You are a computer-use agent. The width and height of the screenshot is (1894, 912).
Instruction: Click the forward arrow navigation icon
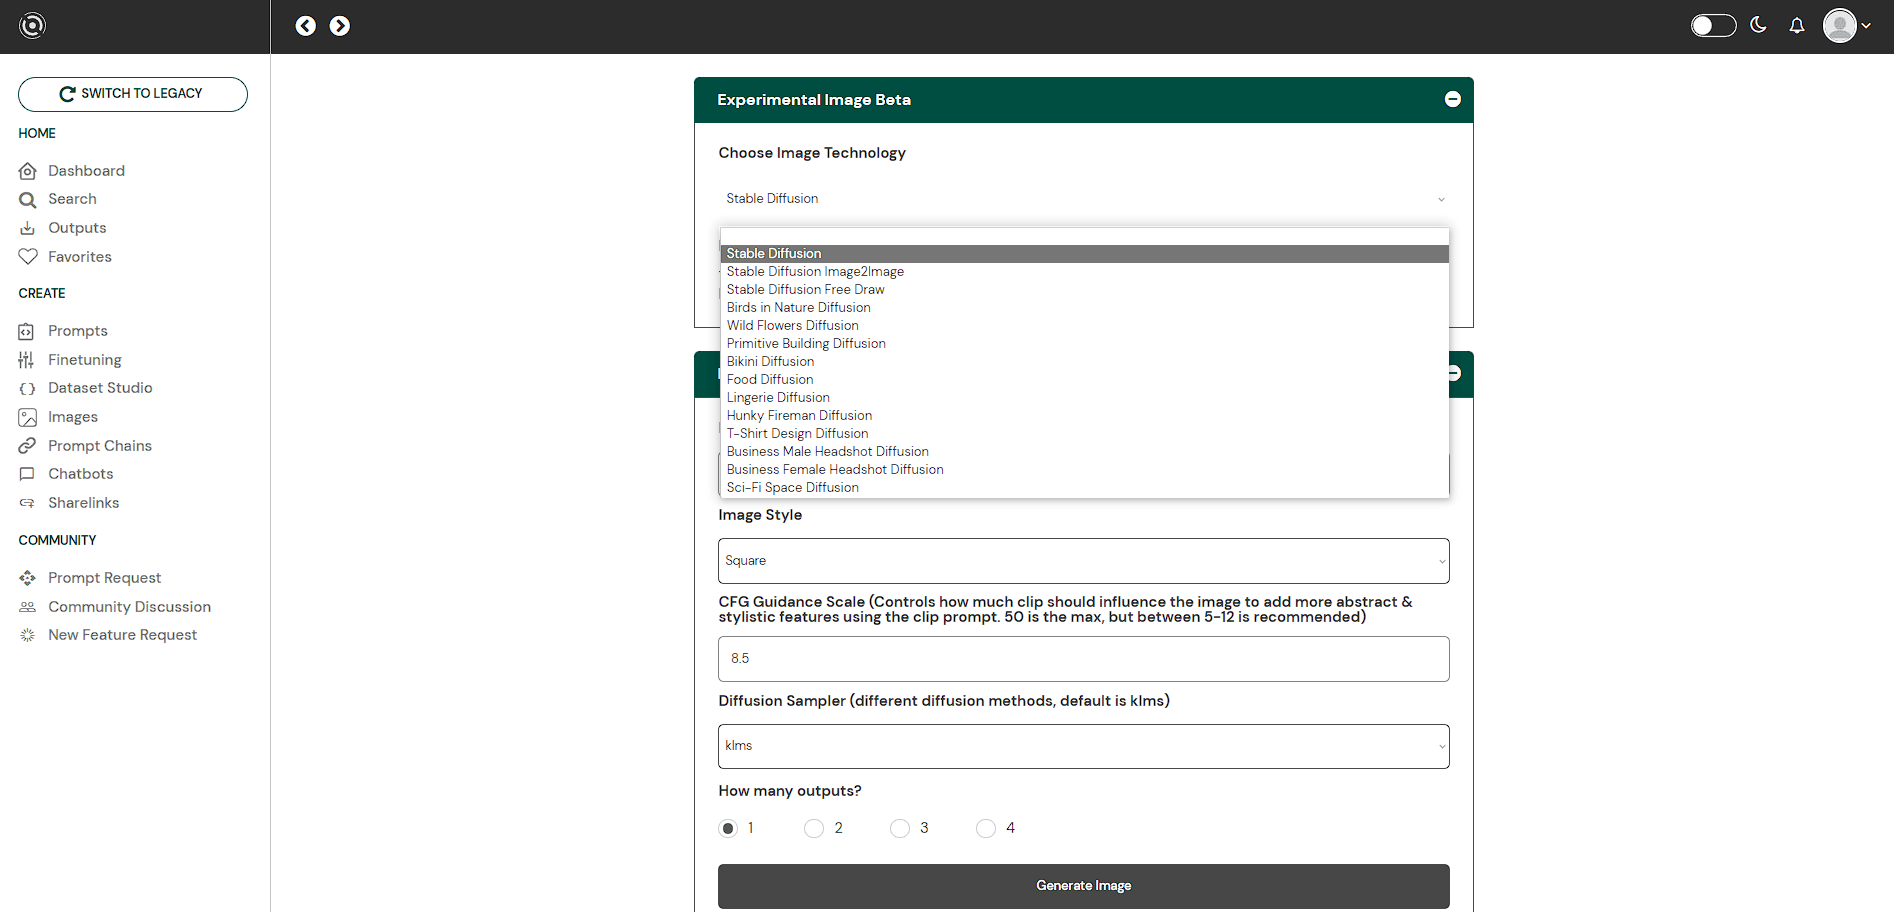pos(340,26)
